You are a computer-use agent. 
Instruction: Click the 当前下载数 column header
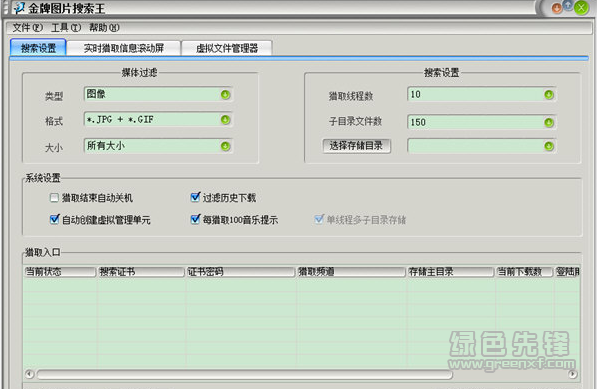(524, 271)
